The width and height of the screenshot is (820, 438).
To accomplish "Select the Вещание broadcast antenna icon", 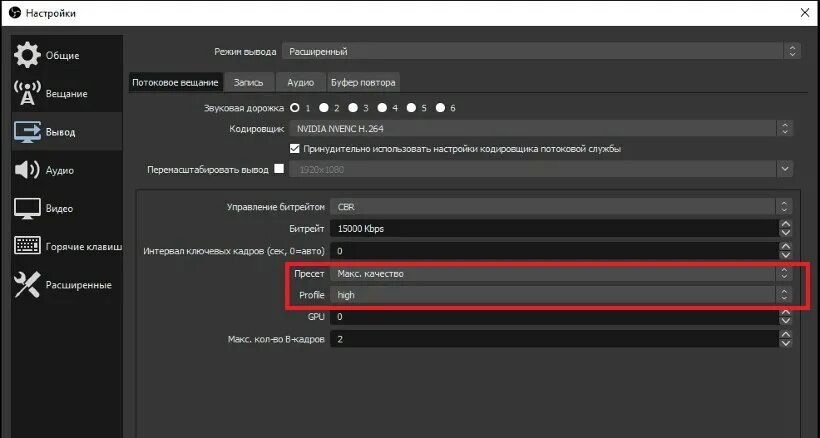I will pos(27,94).
